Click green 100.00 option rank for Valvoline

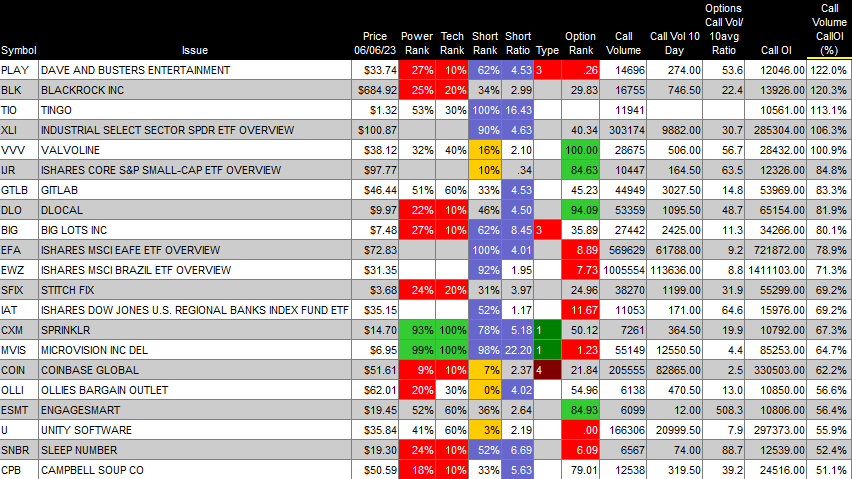580,150
